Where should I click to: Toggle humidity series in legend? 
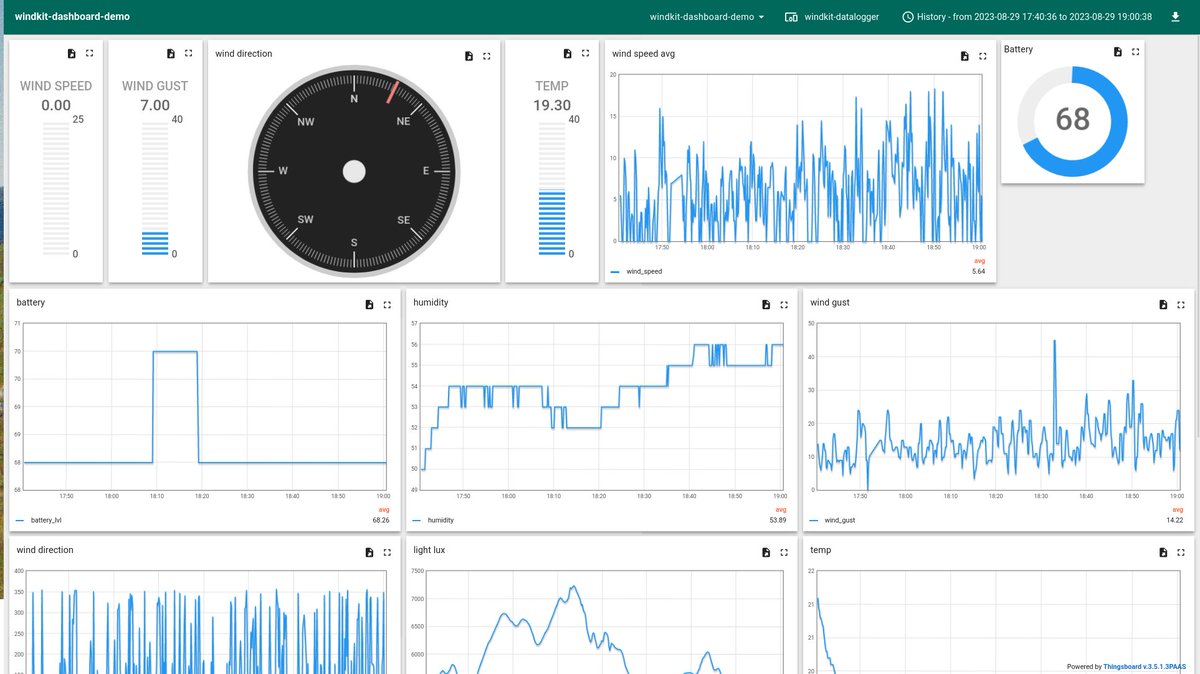(441, 520)
